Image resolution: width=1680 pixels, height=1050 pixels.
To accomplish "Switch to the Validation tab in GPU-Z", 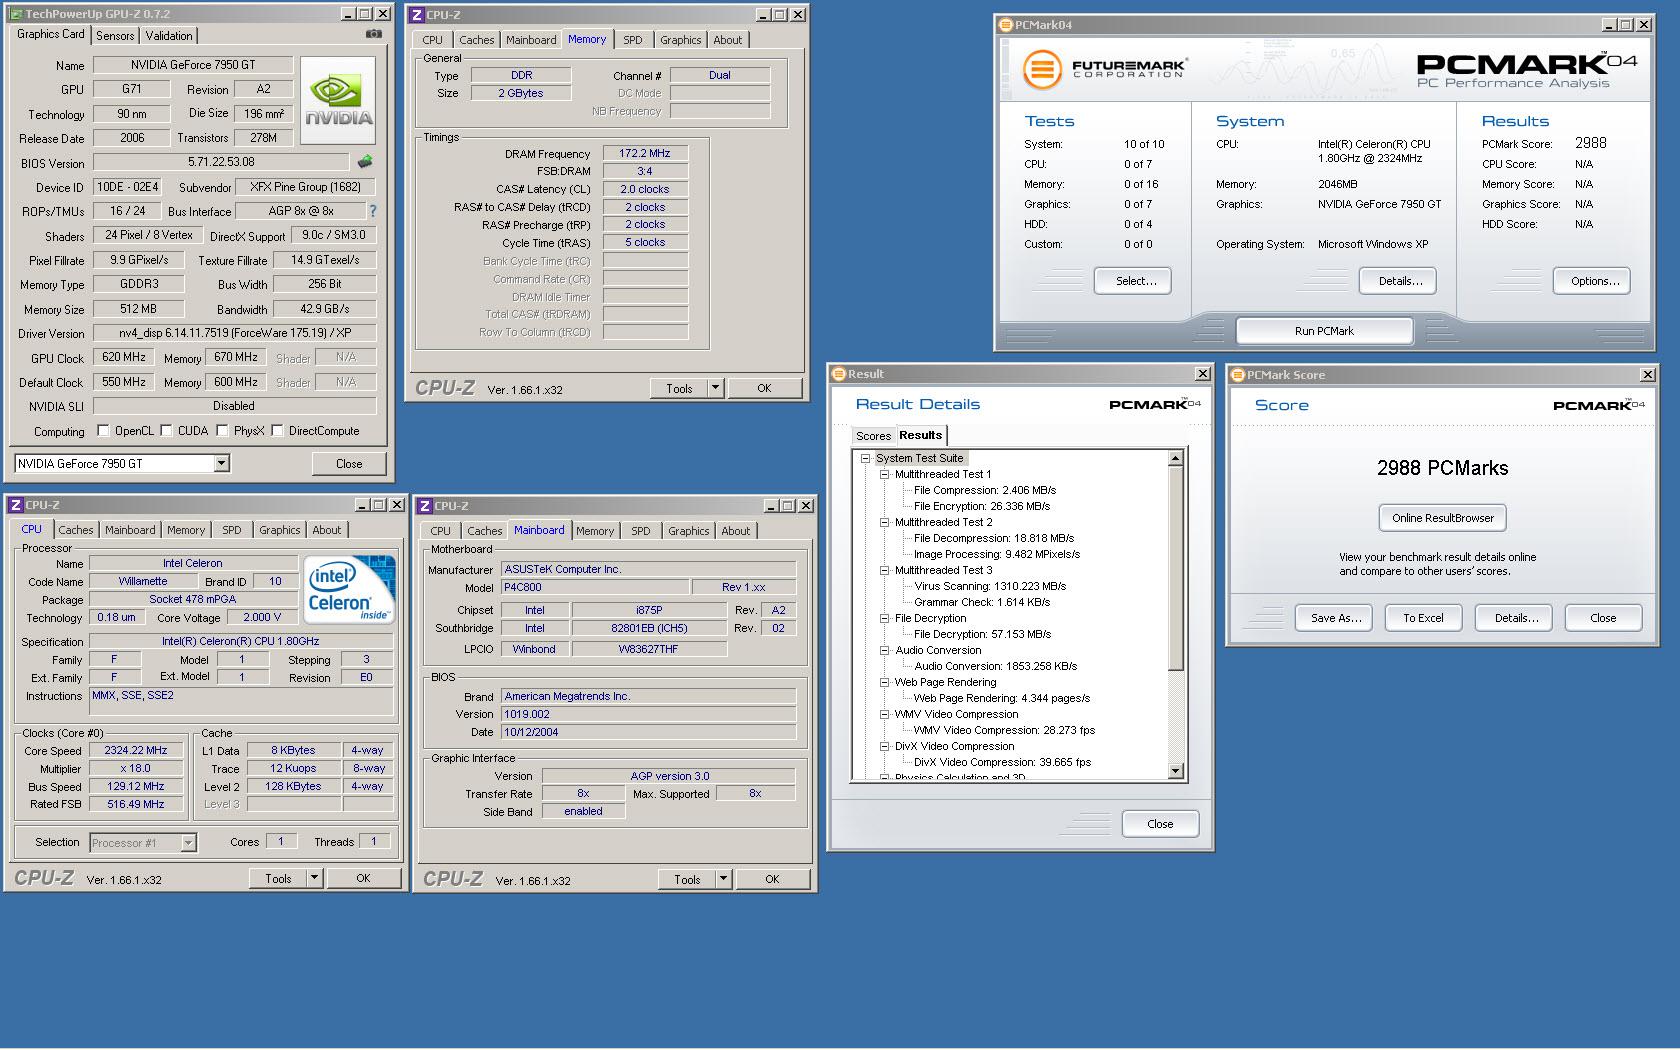I will (169, 35).
